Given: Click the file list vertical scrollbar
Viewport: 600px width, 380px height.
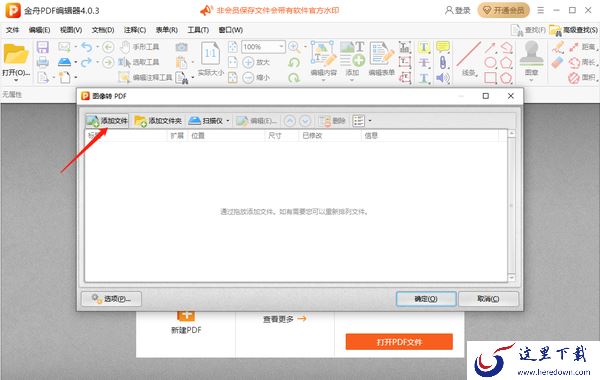Looking at the screenshot, I should (512, 205).
